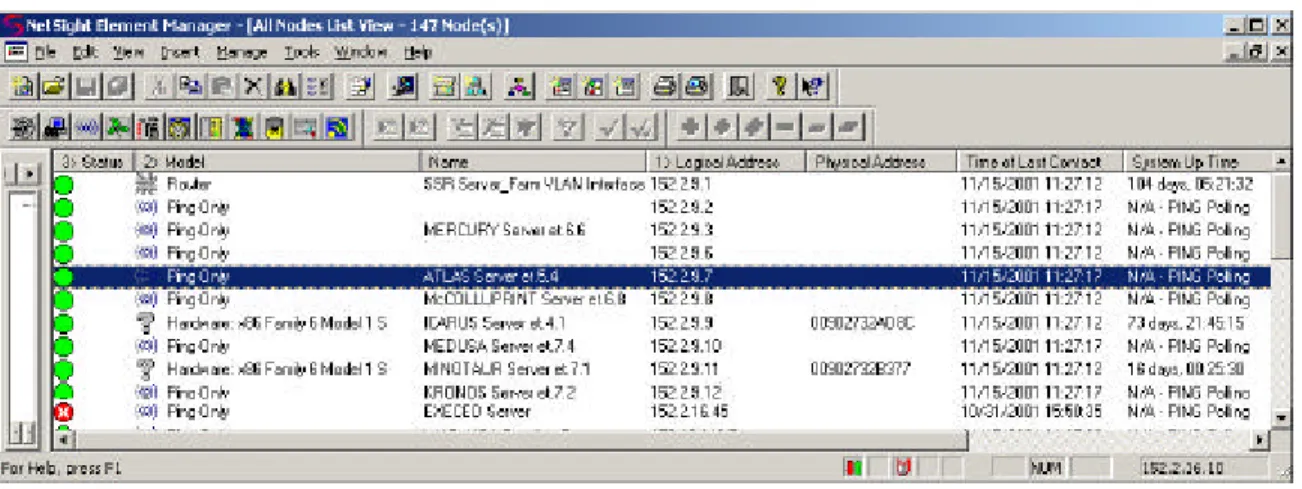Click the large minus sign toolbar button
This screenshot has width=1302, height=489.
pyautogui.click(x=787, y=125)
